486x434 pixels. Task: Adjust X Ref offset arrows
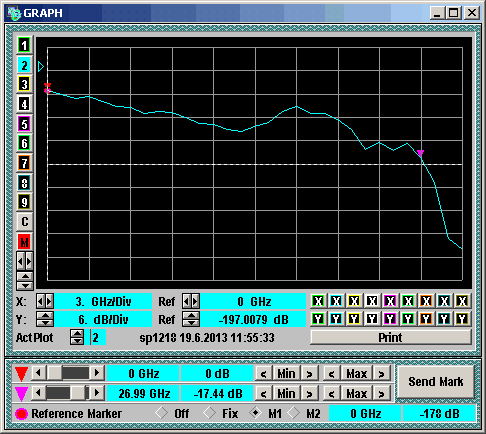[x=191, y=302]
